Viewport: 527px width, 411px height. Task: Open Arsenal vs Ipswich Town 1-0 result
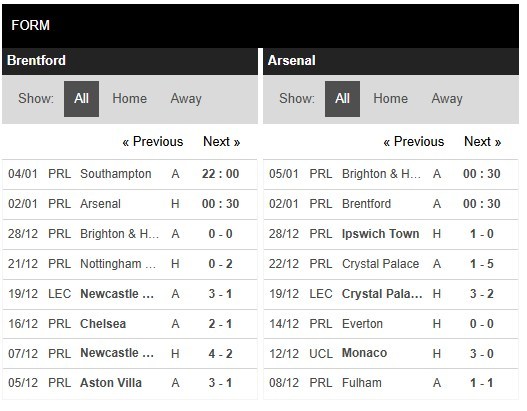[x=391, y=234]
